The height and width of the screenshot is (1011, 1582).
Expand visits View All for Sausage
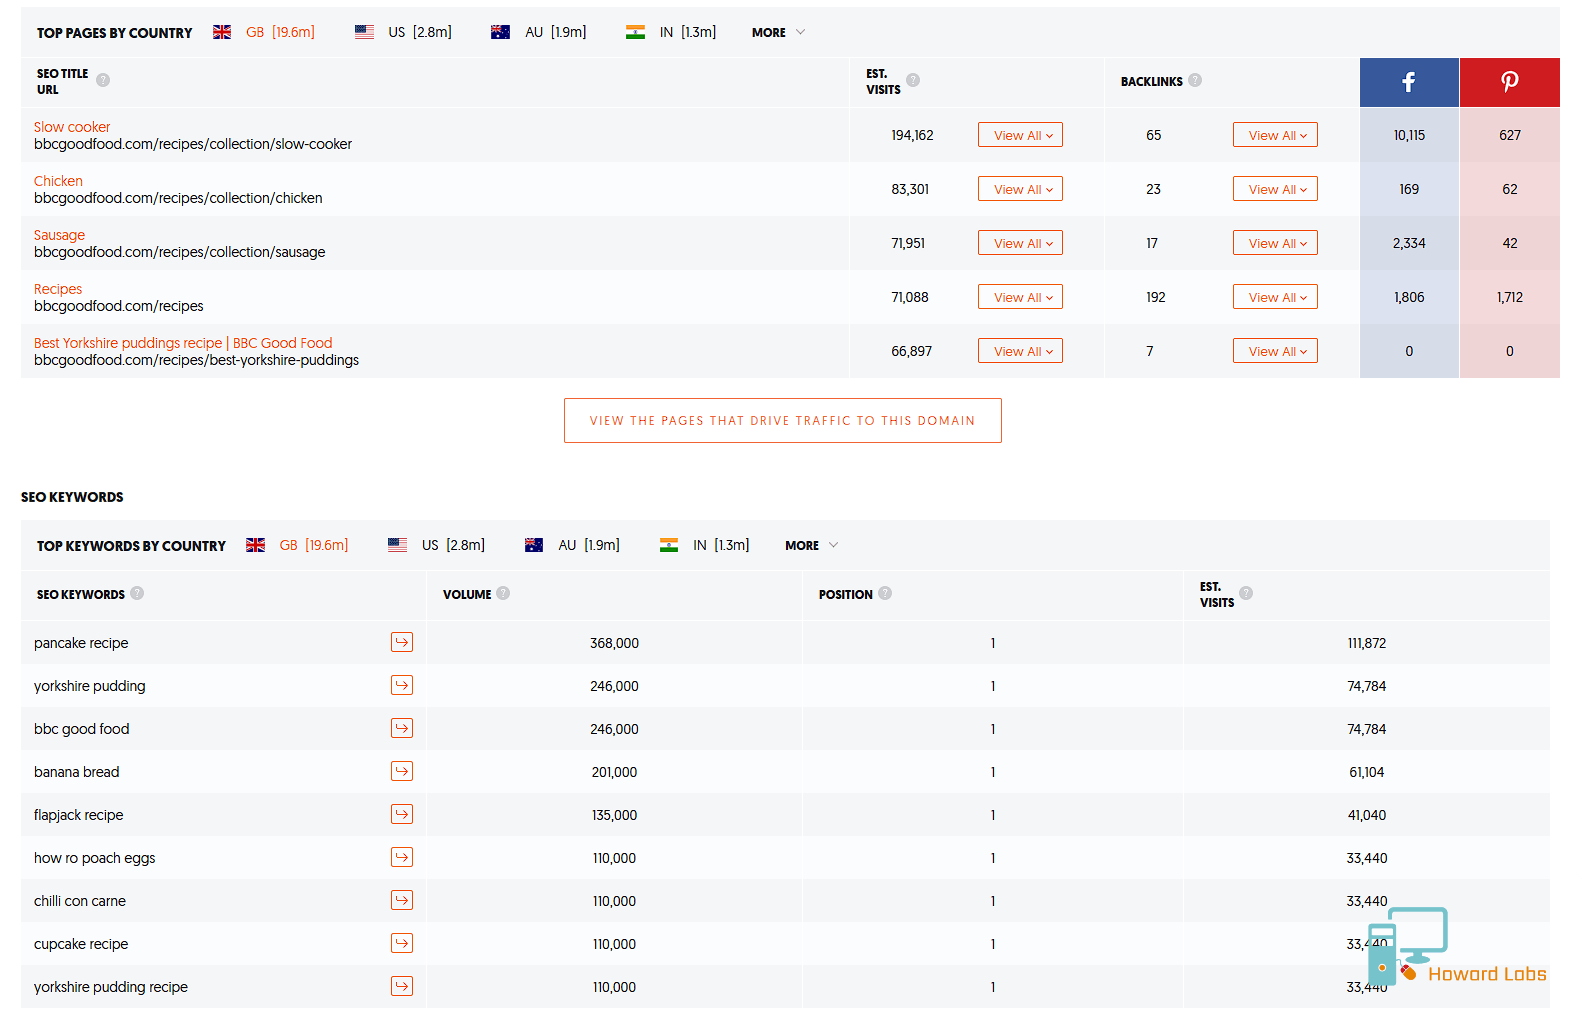click(x=1020, y=243)
